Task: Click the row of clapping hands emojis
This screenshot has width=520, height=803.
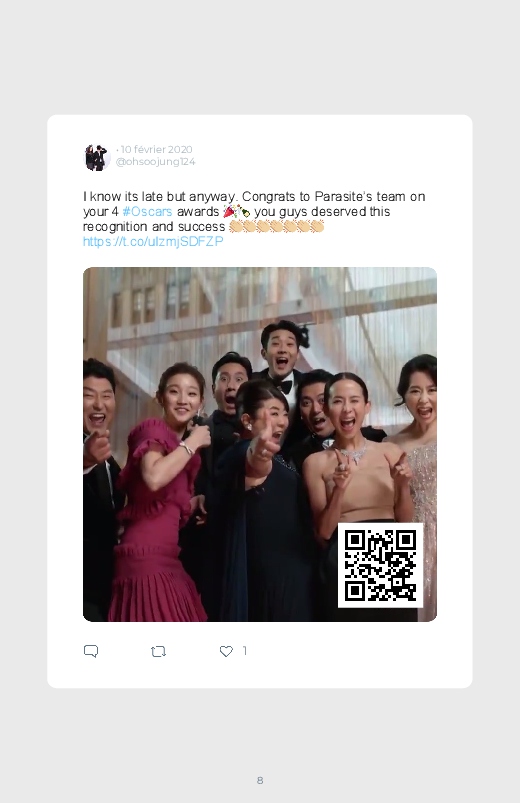Action: pyautogui.click(x=277, y=226)
